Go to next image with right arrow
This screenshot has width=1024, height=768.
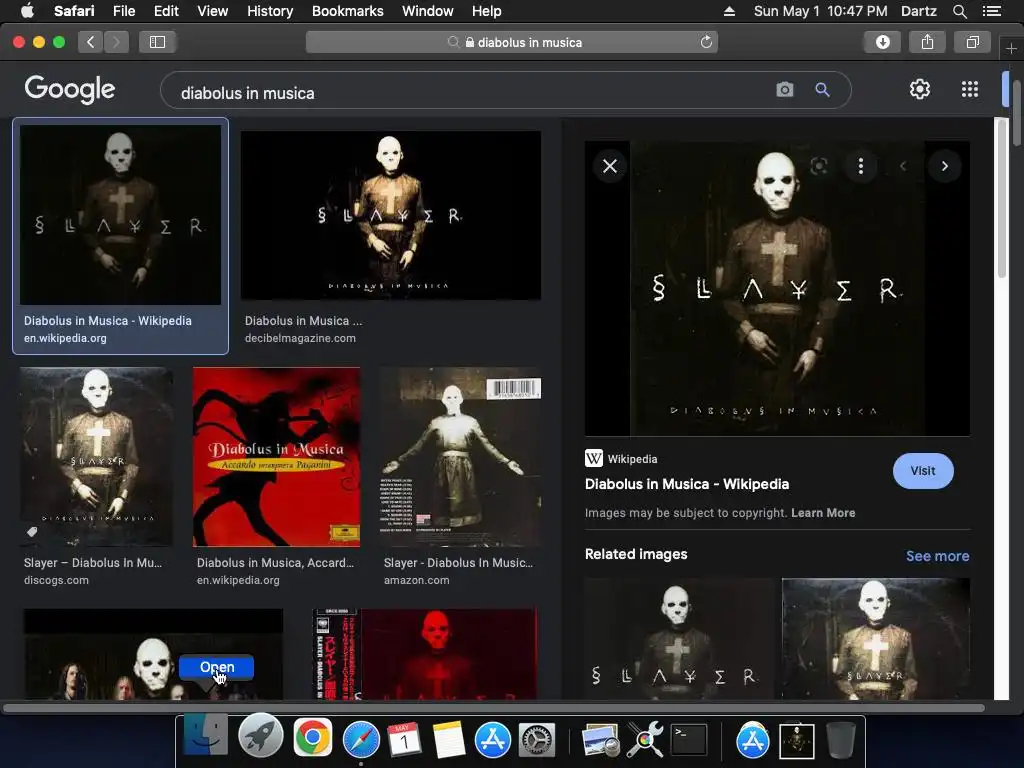pos(944,166)
